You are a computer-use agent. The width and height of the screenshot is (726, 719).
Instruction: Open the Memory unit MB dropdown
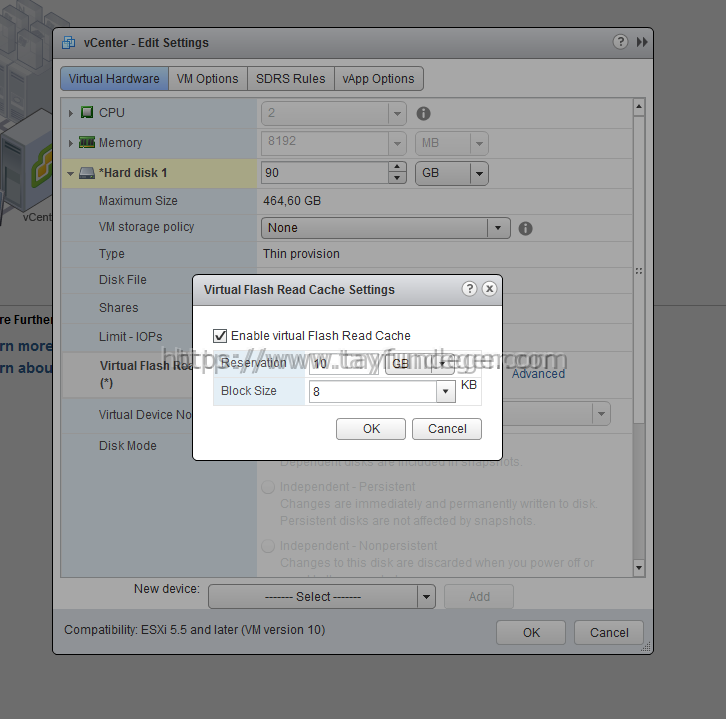pyautogui.click(x=479, y=144)
